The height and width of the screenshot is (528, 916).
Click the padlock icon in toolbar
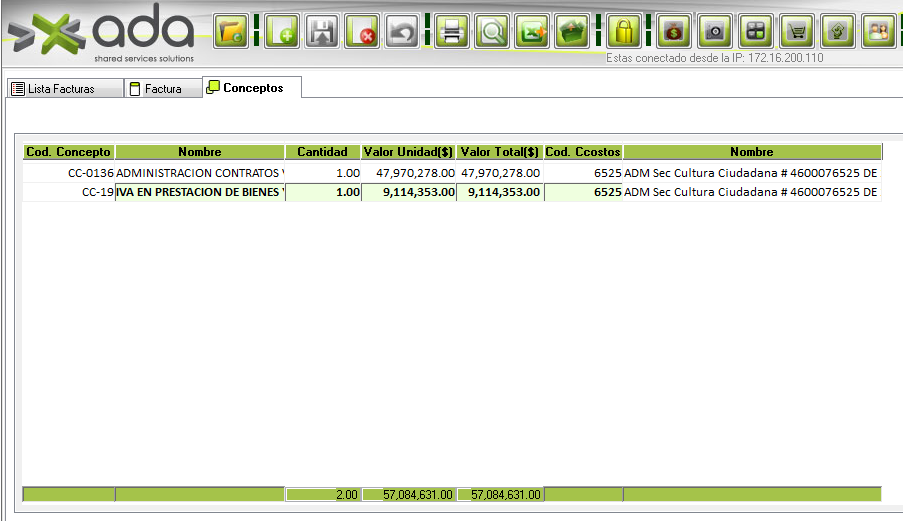click(x=623, y=32)
